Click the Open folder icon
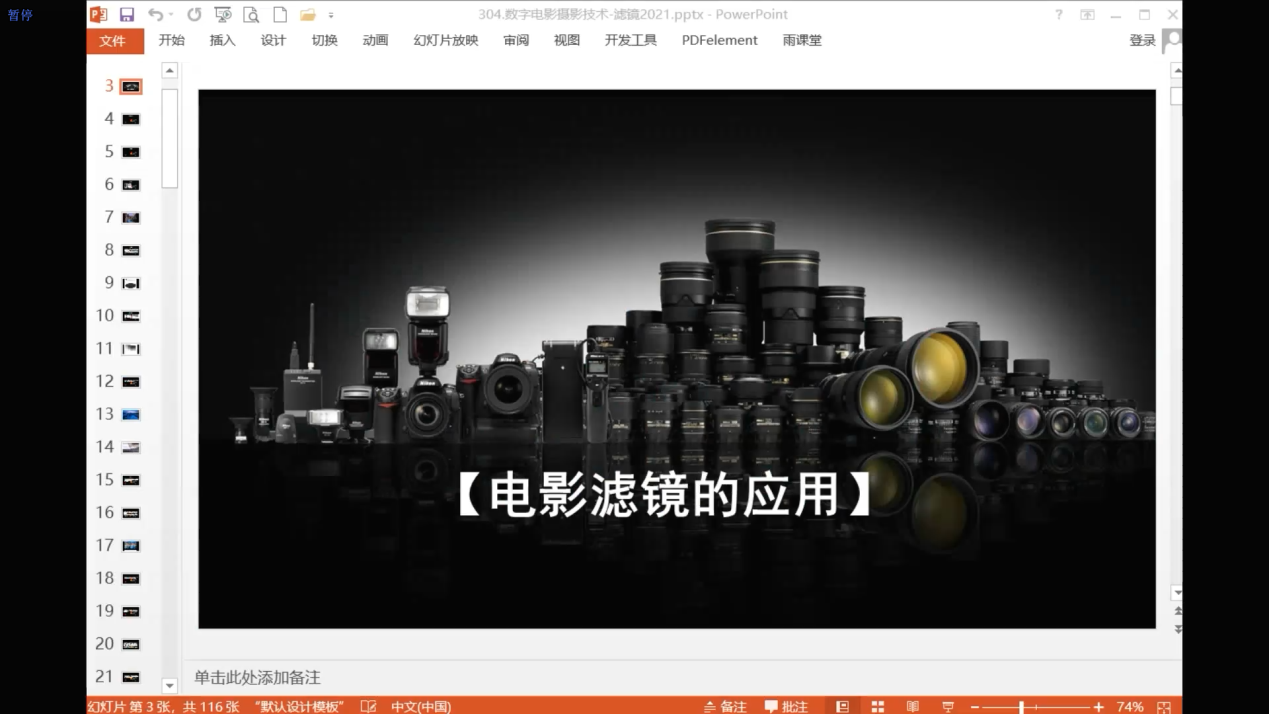This screenshot has width=1269, height=714. 308,15
